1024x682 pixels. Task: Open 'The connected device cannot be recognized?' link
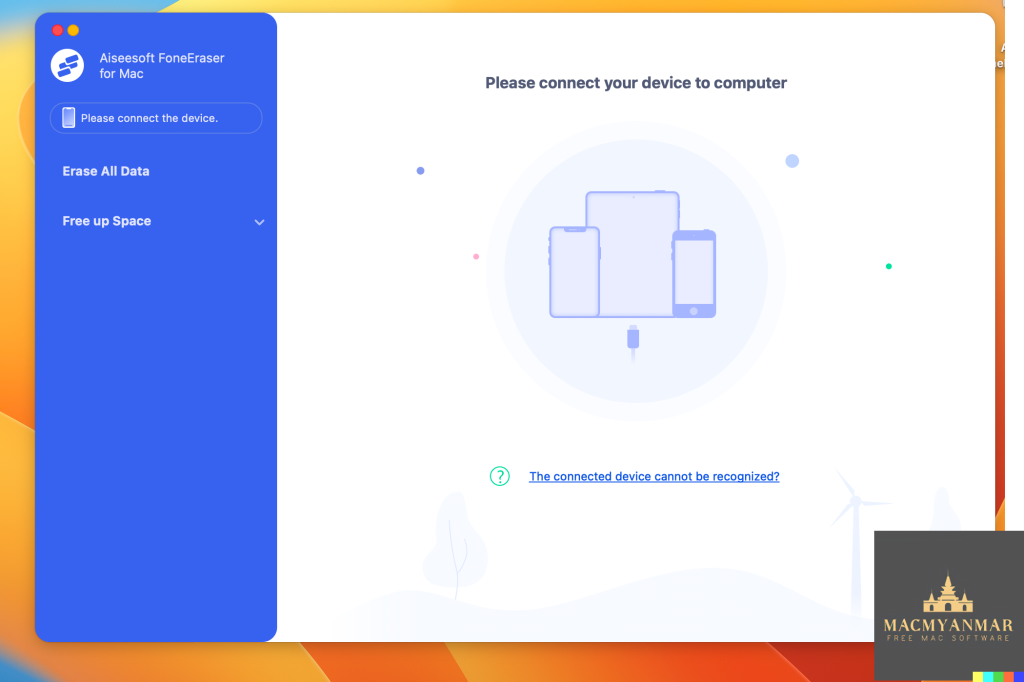(654, 476)
